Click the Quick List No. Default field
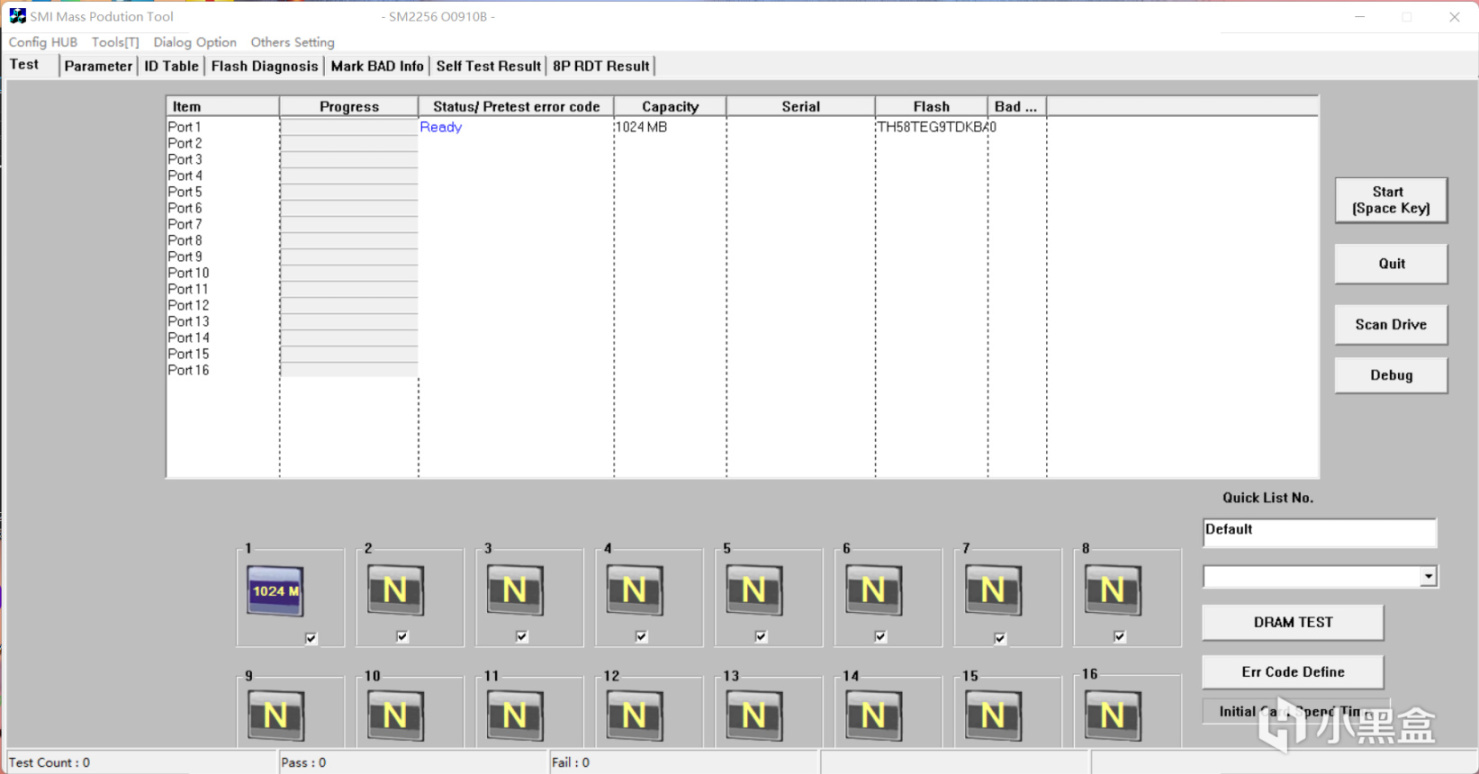 click(1319, 532)
